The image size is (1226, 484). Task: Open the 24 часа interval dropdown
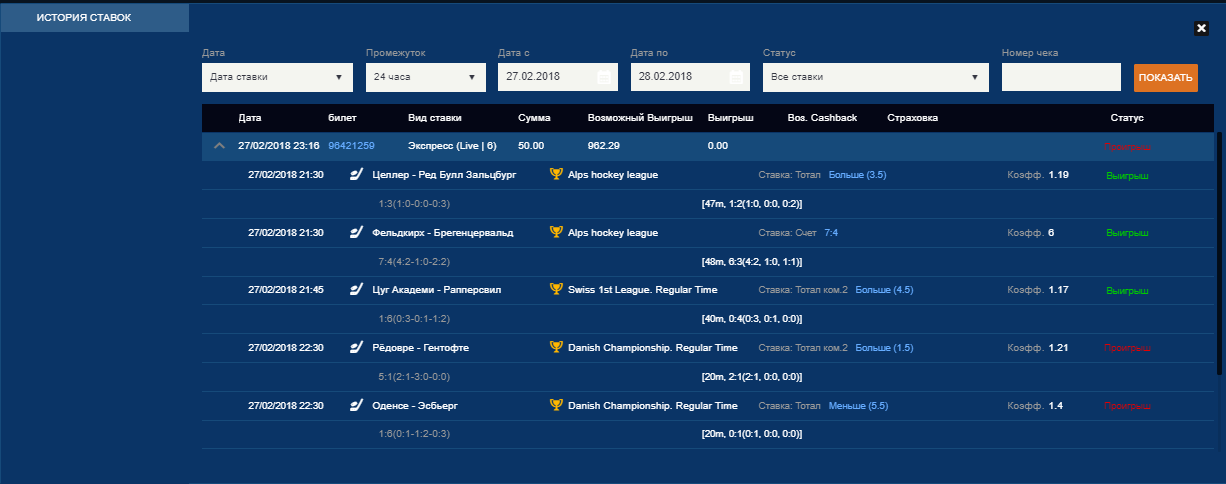426,77
